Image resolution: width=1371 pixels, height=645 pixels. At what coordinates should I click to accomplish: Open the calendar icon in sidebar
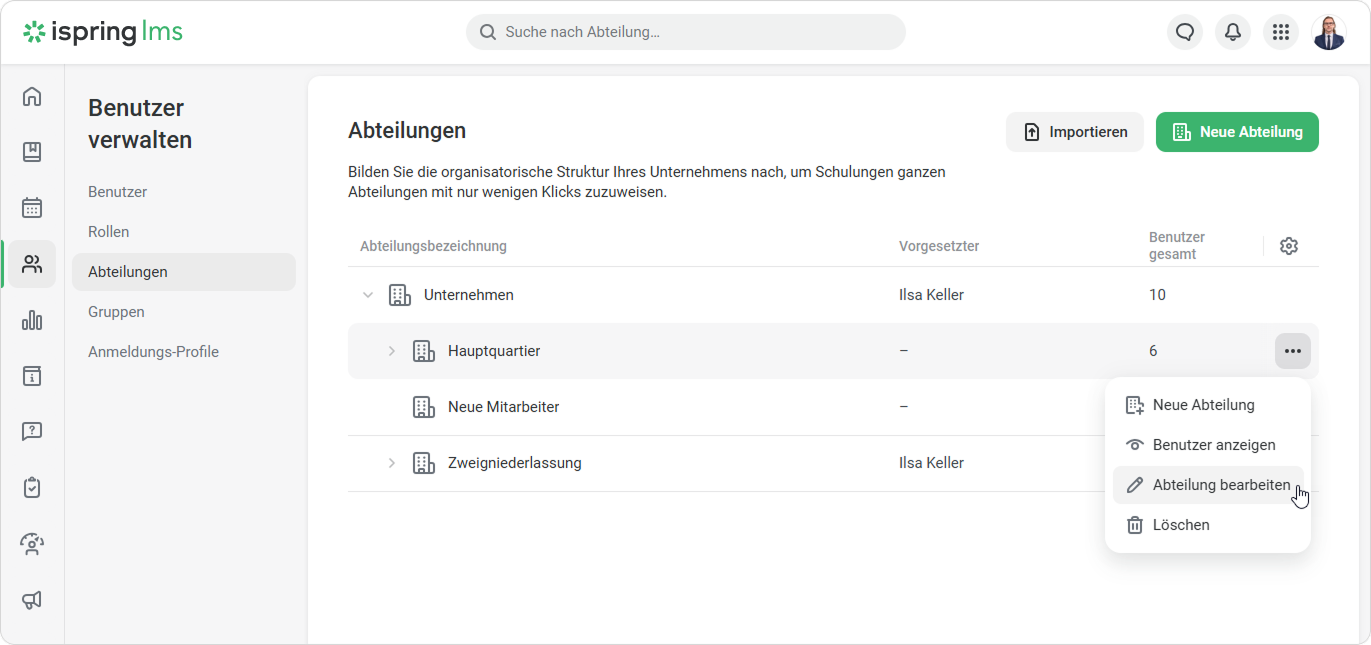tap(32, 208)
